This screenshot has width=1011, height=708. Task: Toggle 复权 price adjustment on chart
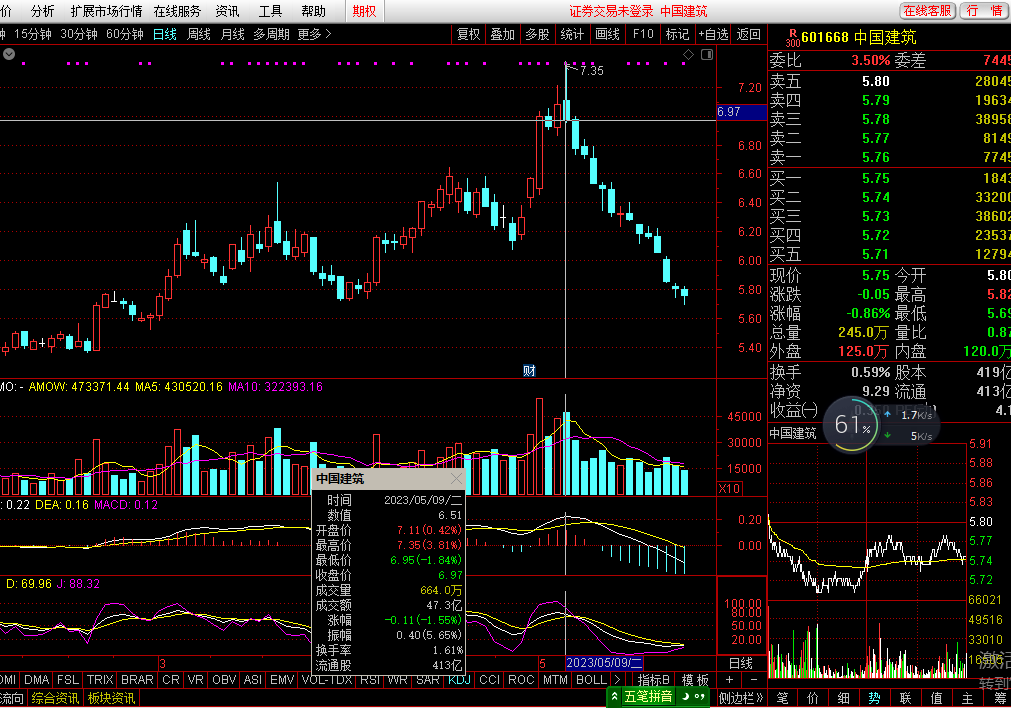(x=468, y=34)
